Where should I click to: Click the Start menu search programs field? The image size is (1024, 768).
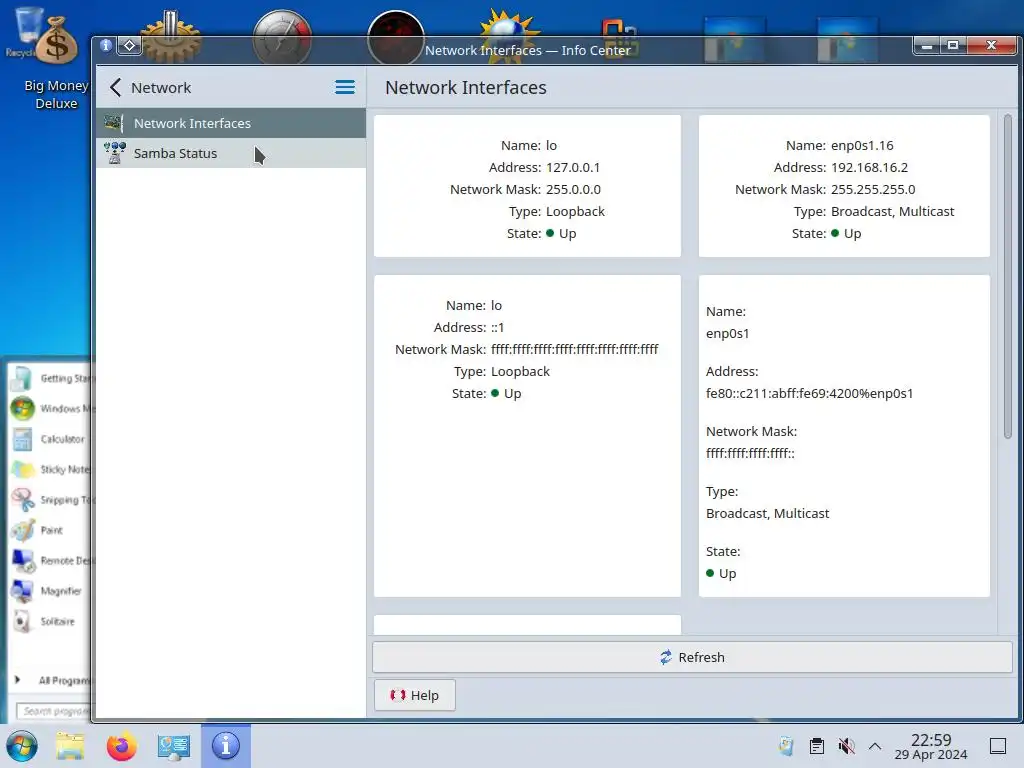54,711
